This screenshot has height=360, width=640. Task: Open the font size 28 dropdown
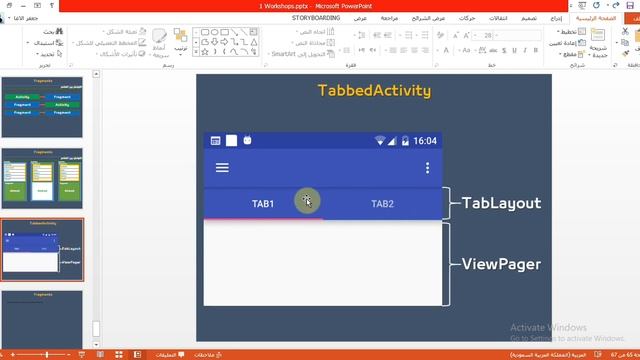pyautogui.click(x=475, y=36)
